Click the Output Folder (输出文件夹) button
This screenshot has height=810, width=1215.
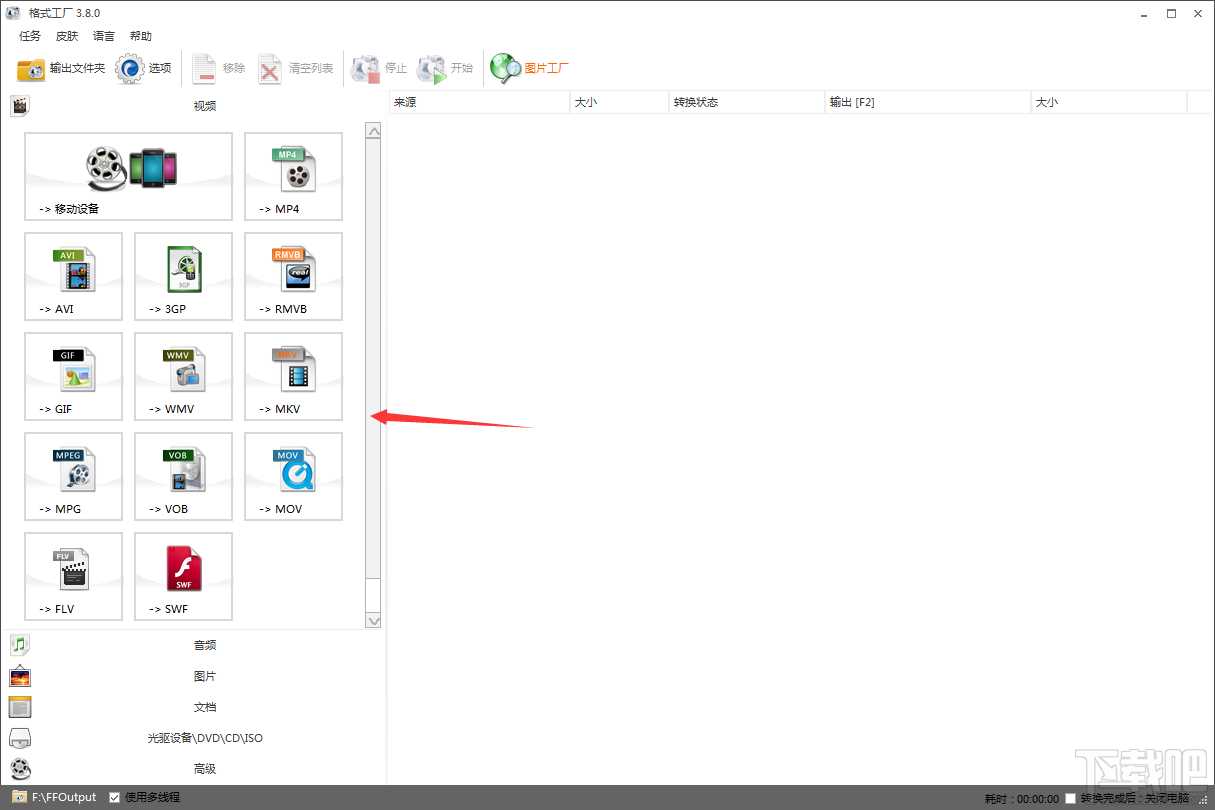click(61, 68)
